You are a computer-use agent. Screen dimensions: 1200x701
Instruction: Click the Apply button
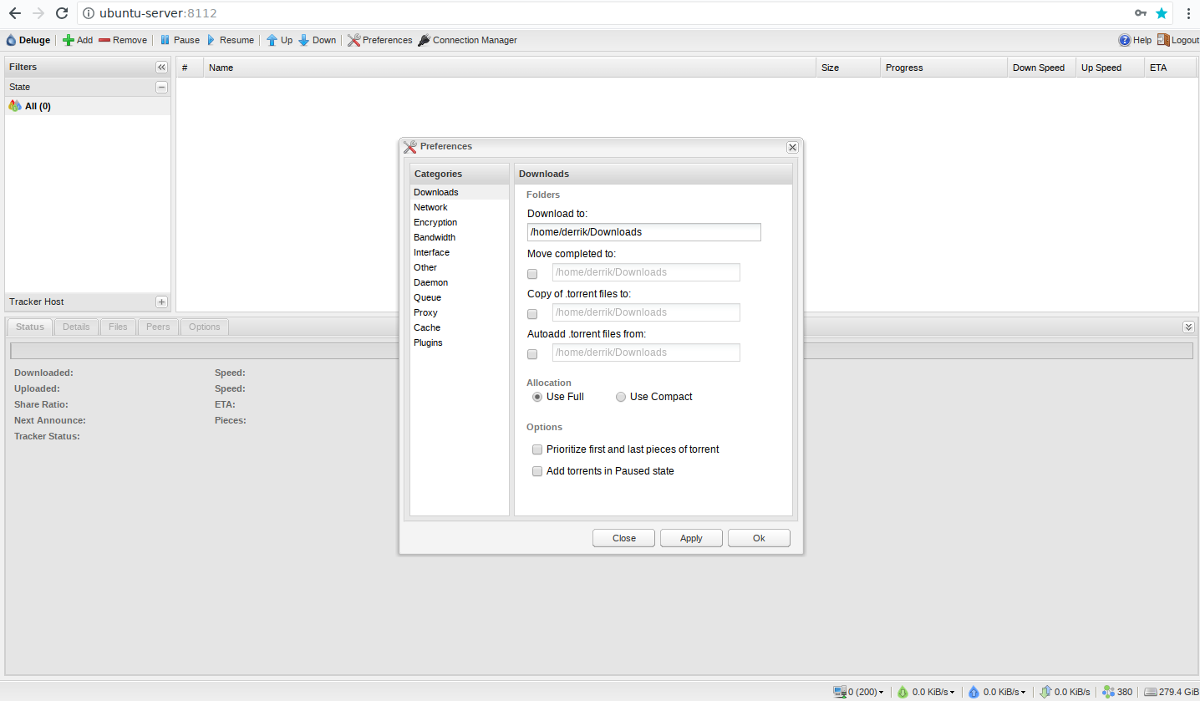[x=691, y=538]
